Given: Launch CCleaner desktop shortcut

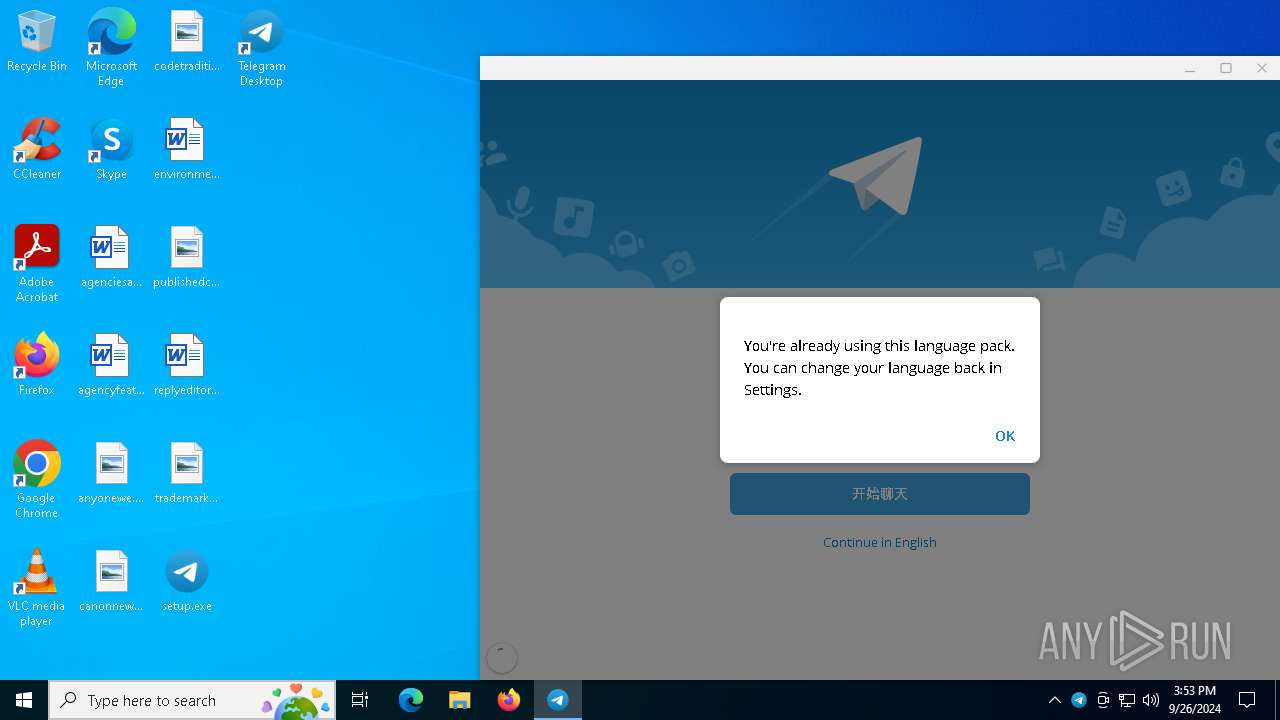Looking at the screenshot, I should click(37, 150).
